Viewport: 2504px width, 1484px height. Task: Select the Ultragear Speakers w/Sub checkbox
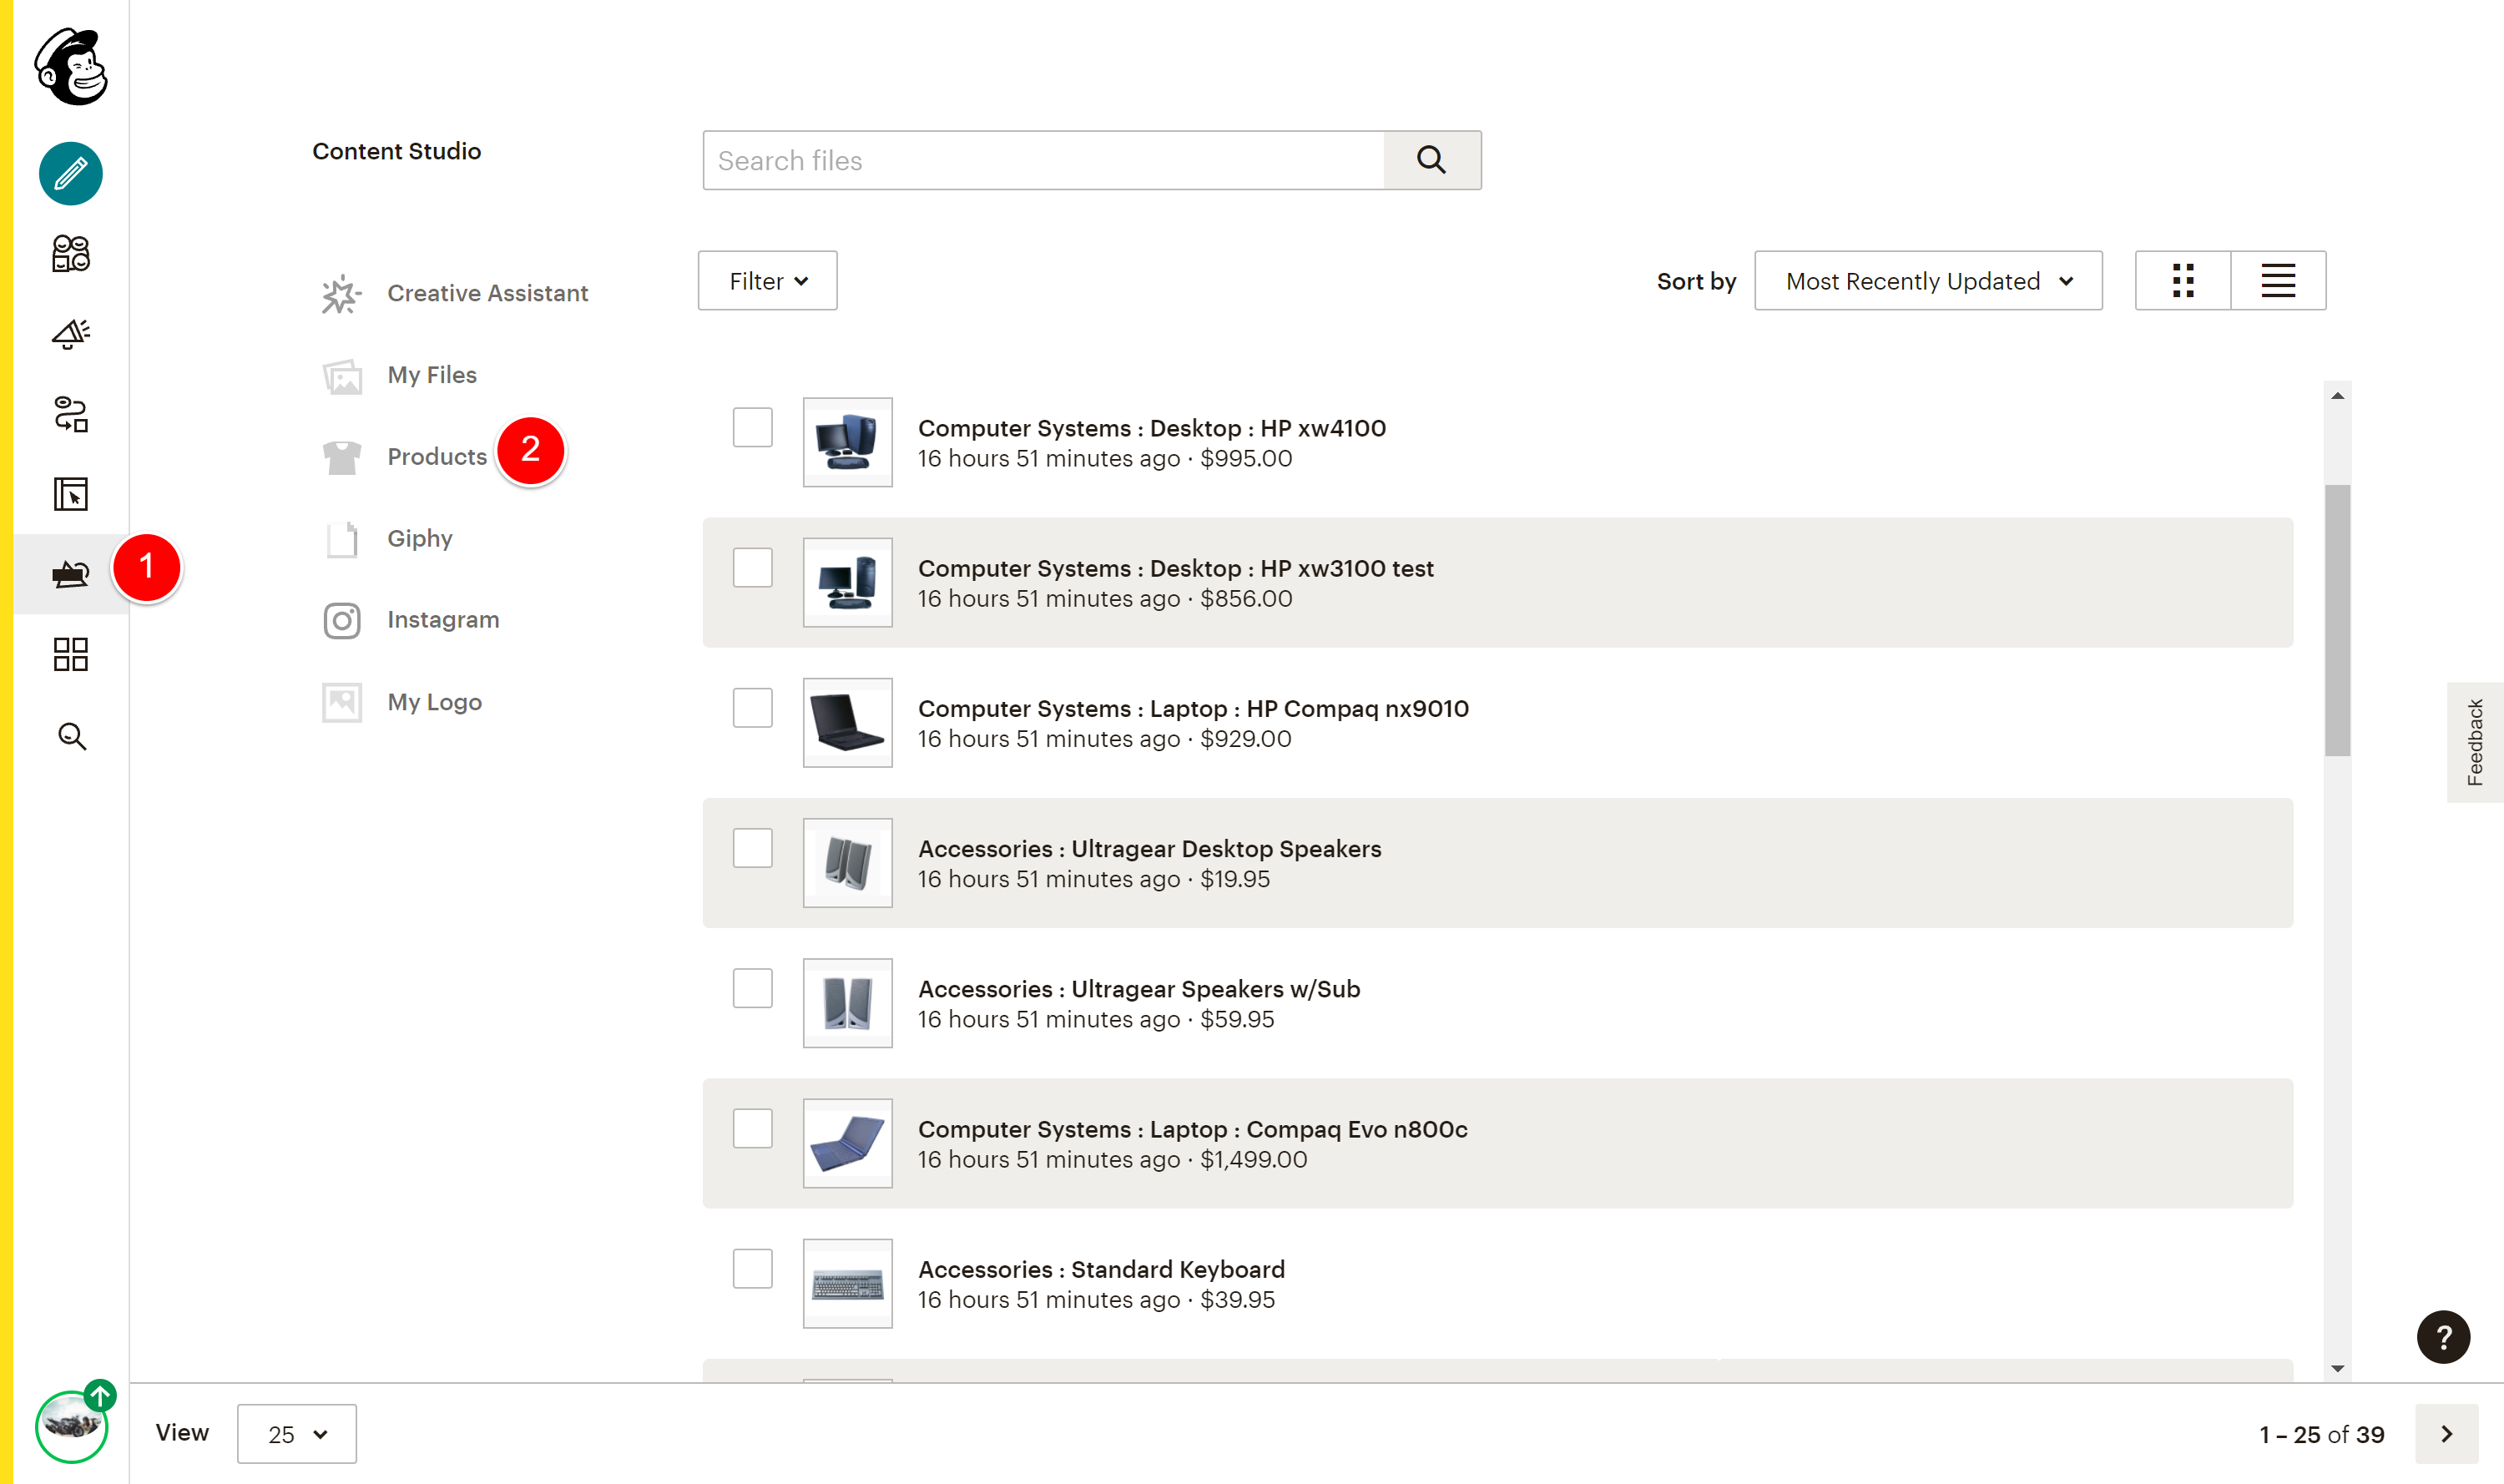pyautogui.click(x=752, y=988)
